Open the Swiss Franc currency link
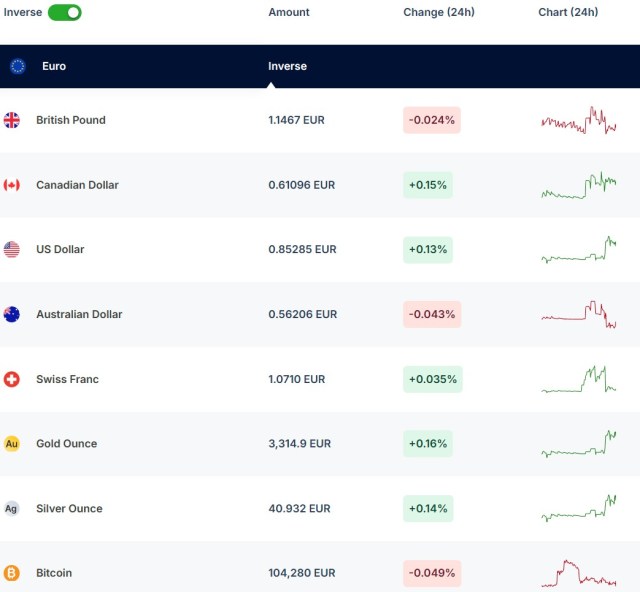 pyautogui.click(x=67, y=379)
